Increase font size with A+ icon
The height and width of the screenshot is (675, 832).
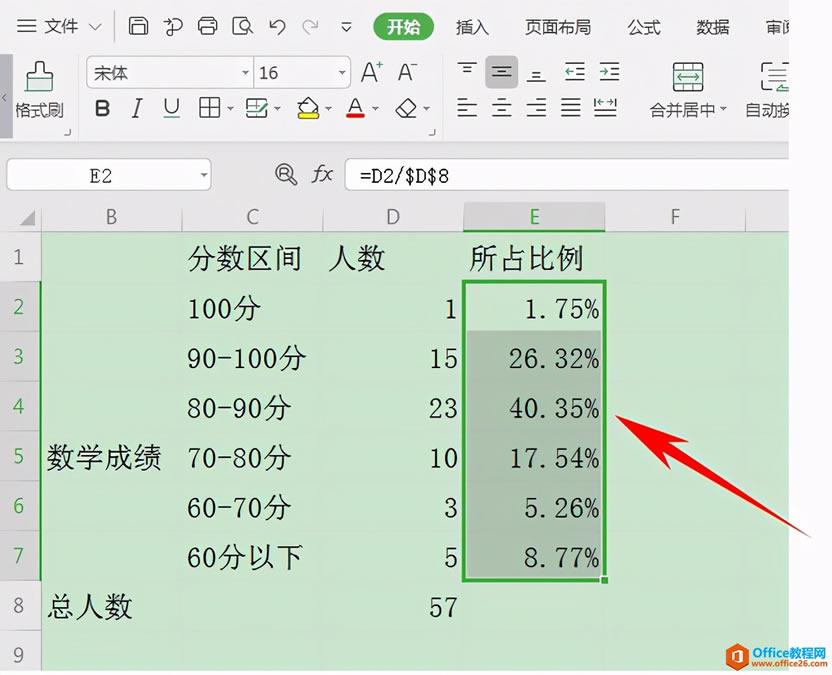371,72
